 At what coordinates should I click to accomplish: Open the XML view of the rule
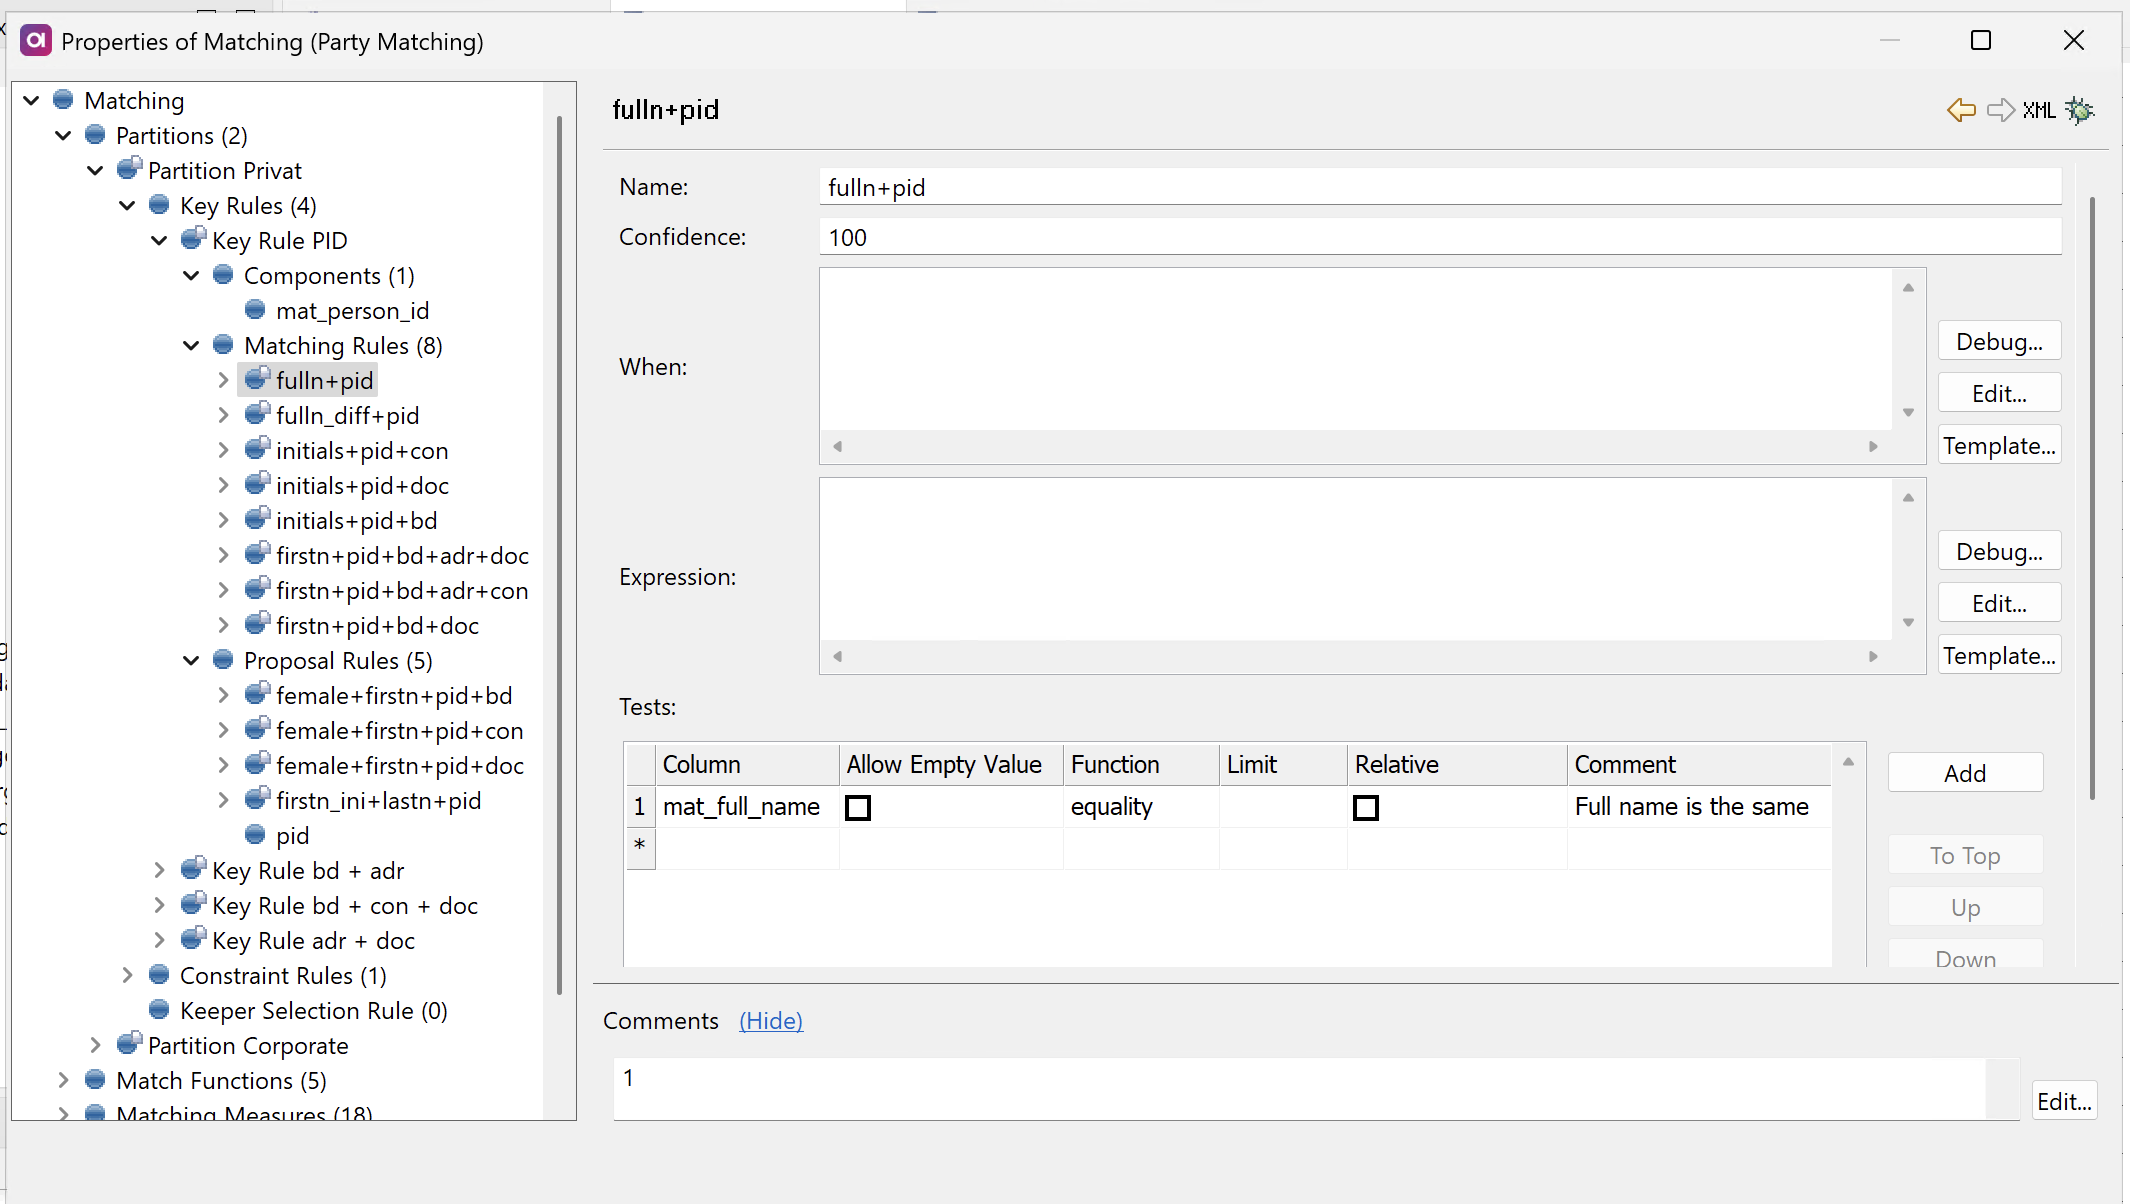tap(2038, 110)
